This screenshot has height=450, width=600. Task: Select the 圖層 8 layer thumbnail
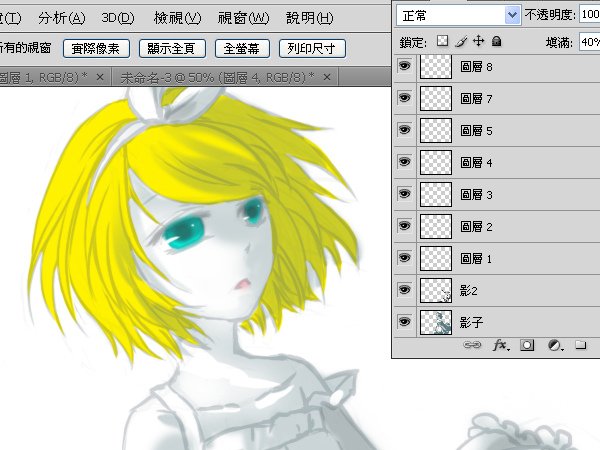[436, 67]
